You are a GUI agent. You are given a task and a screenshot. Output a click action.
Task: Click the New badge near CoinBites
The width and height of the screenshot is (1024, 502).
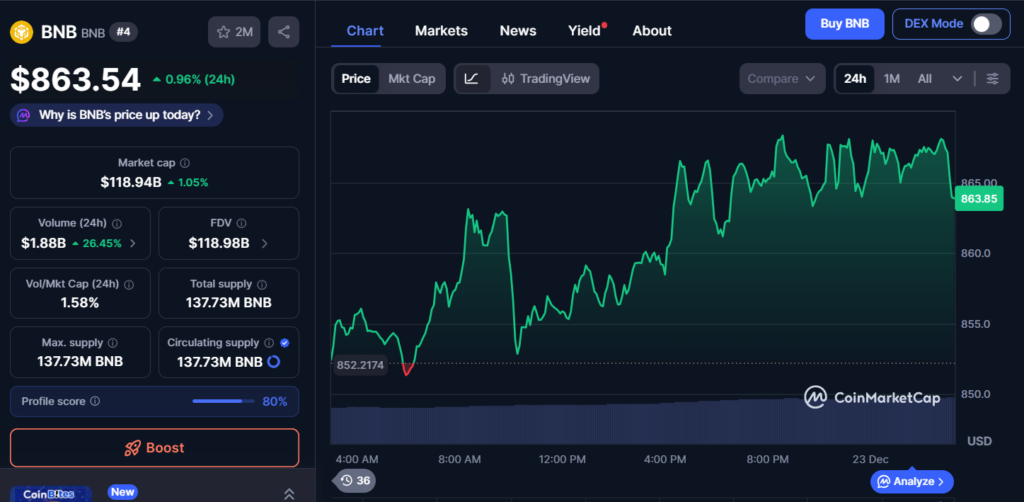(x=122, y=492)
